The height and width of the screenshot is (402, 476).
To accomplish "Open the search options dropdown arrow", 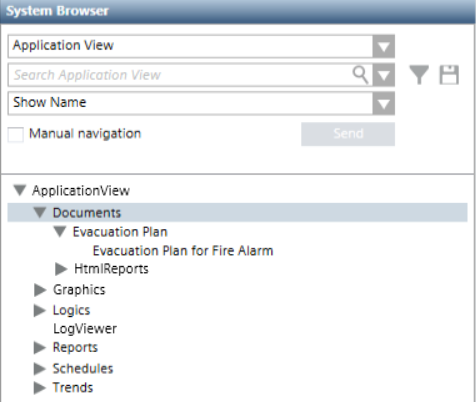I will pyautogui.click(x=384, y=75).
